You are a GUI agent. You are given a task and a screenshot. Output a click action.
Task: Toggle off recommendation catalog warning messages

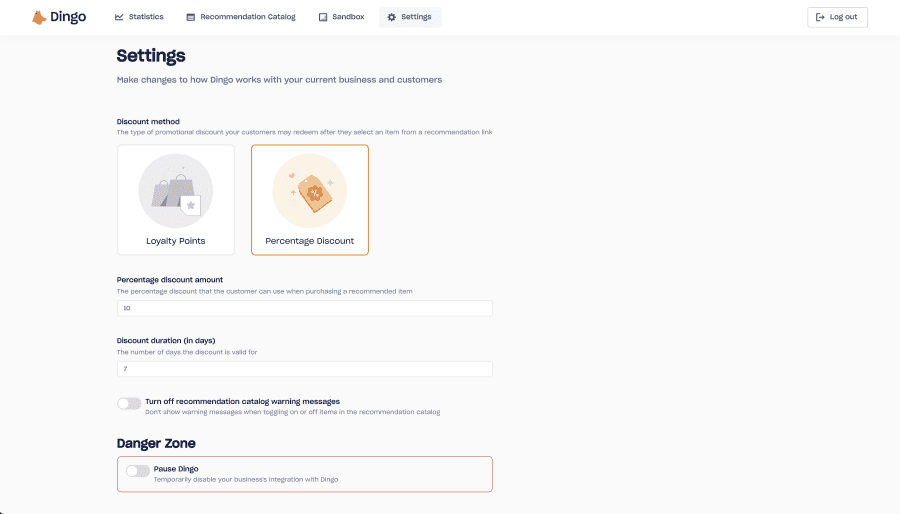[x=129, y=403]
